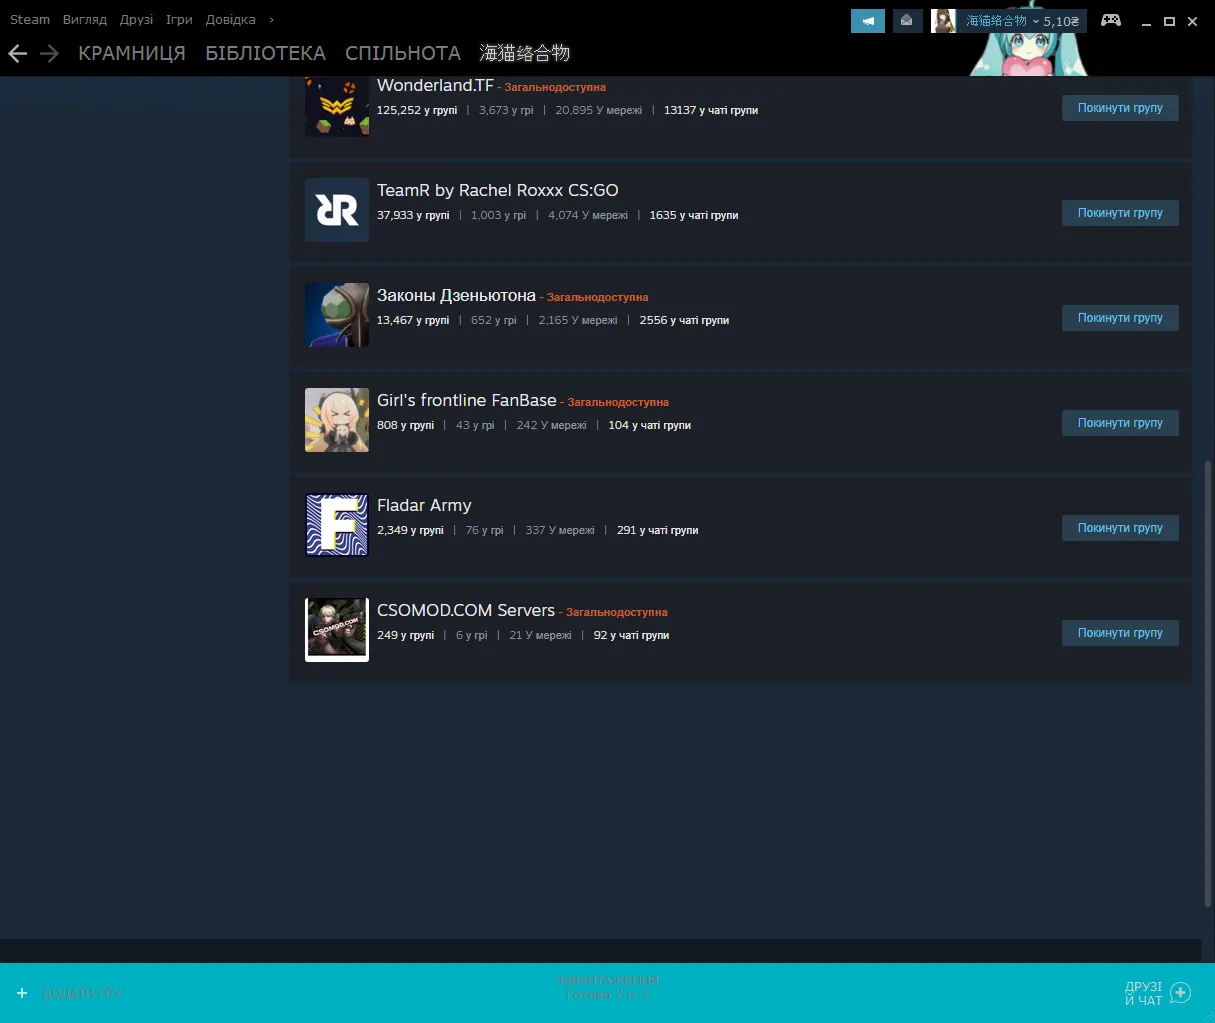Click '13137 у чаті групи' link
The height and width of the screenshot is (1023, 1215).
pyautogui.click(x=711, y=111)
